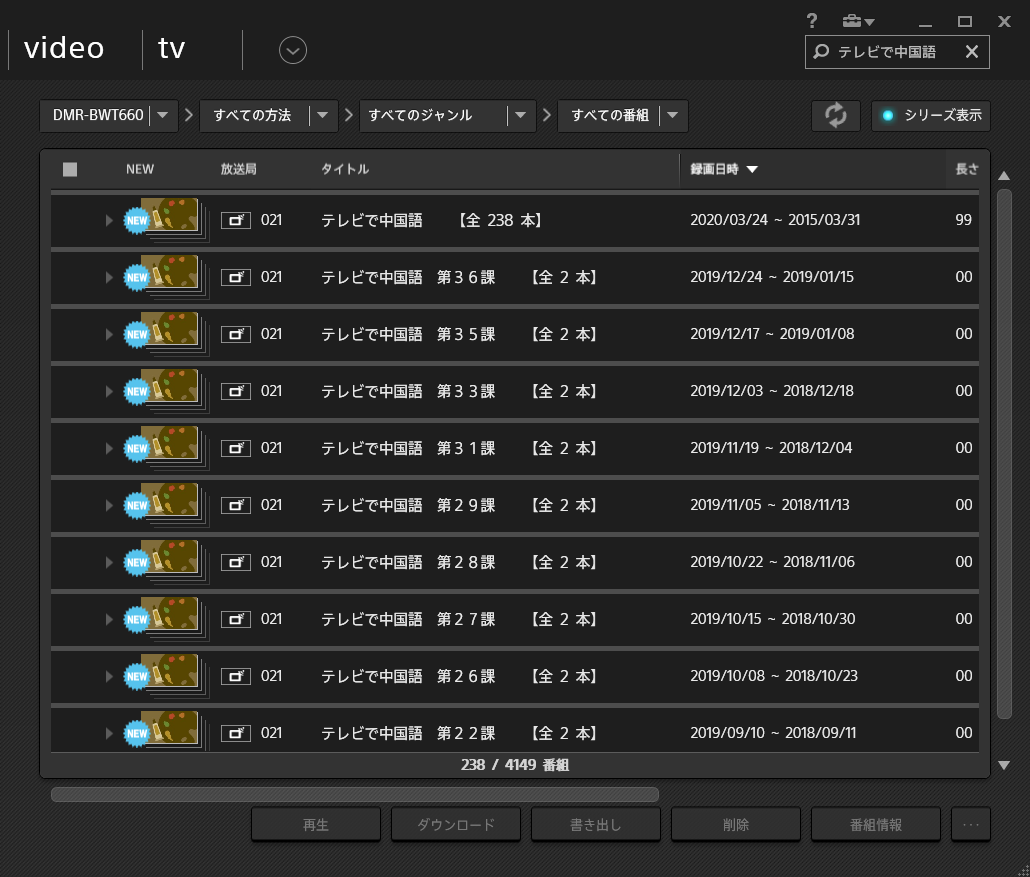Click NEW badge on 第36課 row

pos(136,278)
